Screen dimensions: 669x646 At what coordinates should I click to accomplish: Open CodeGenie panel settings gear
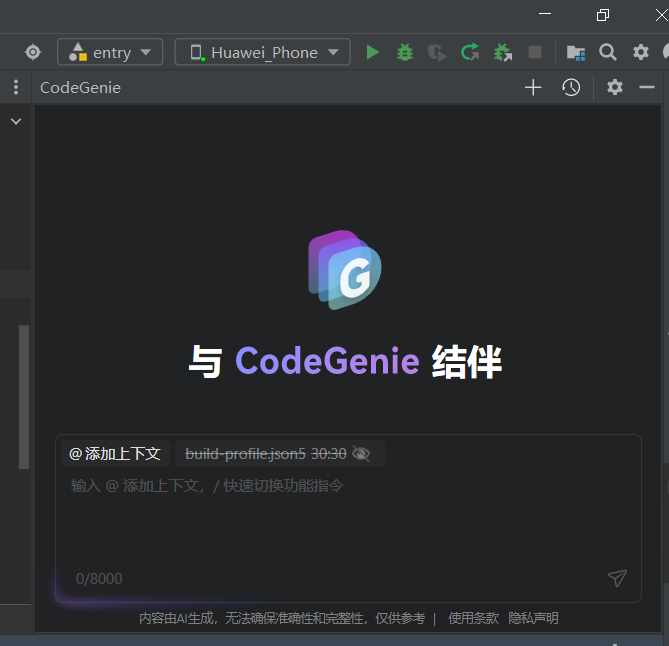tap(615, 87)
